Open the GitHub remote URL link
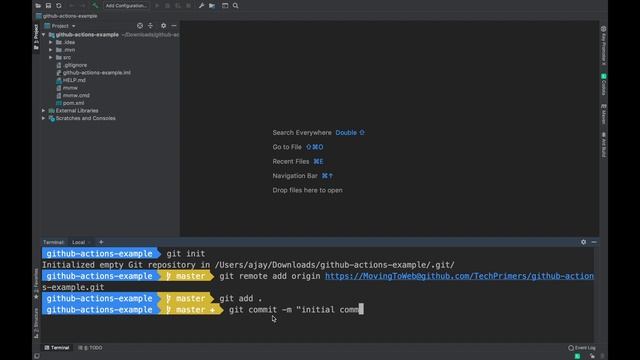Image resolution: width=640 pixels, height=360 pixels. (459, 276)
